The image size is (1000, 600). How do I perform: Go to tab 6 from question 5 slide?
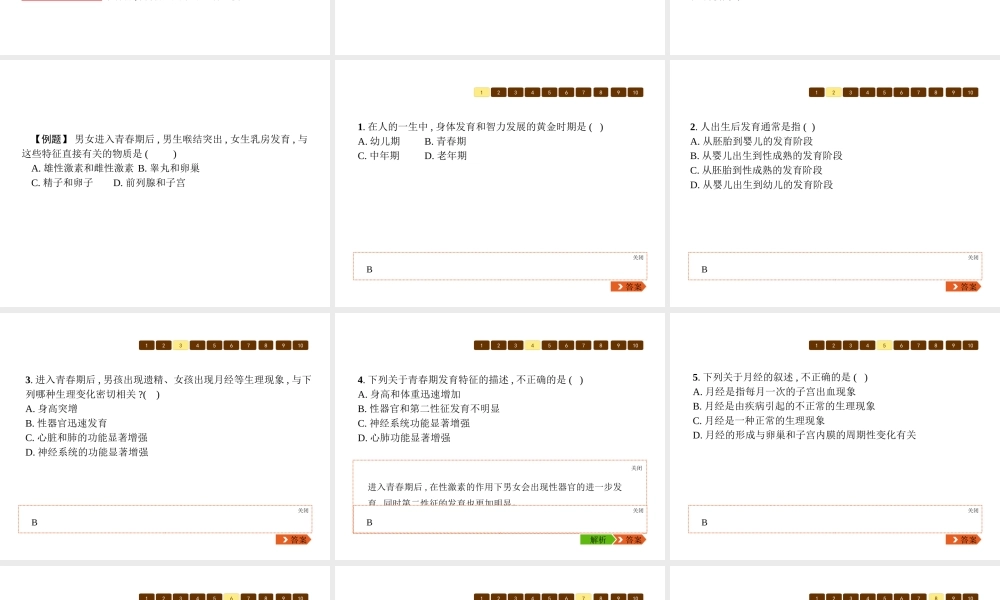point(901,346)
